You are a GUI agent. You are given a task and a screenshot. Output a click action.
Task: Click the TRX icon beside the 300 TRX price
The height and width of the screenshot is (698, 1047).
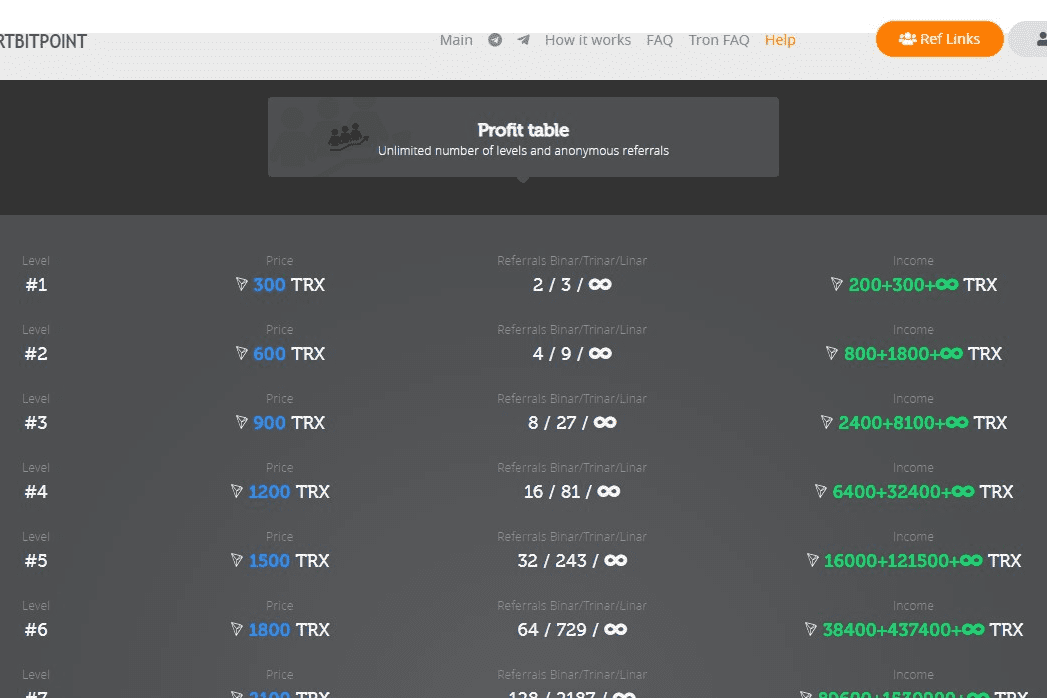click(x=241, y=284)
